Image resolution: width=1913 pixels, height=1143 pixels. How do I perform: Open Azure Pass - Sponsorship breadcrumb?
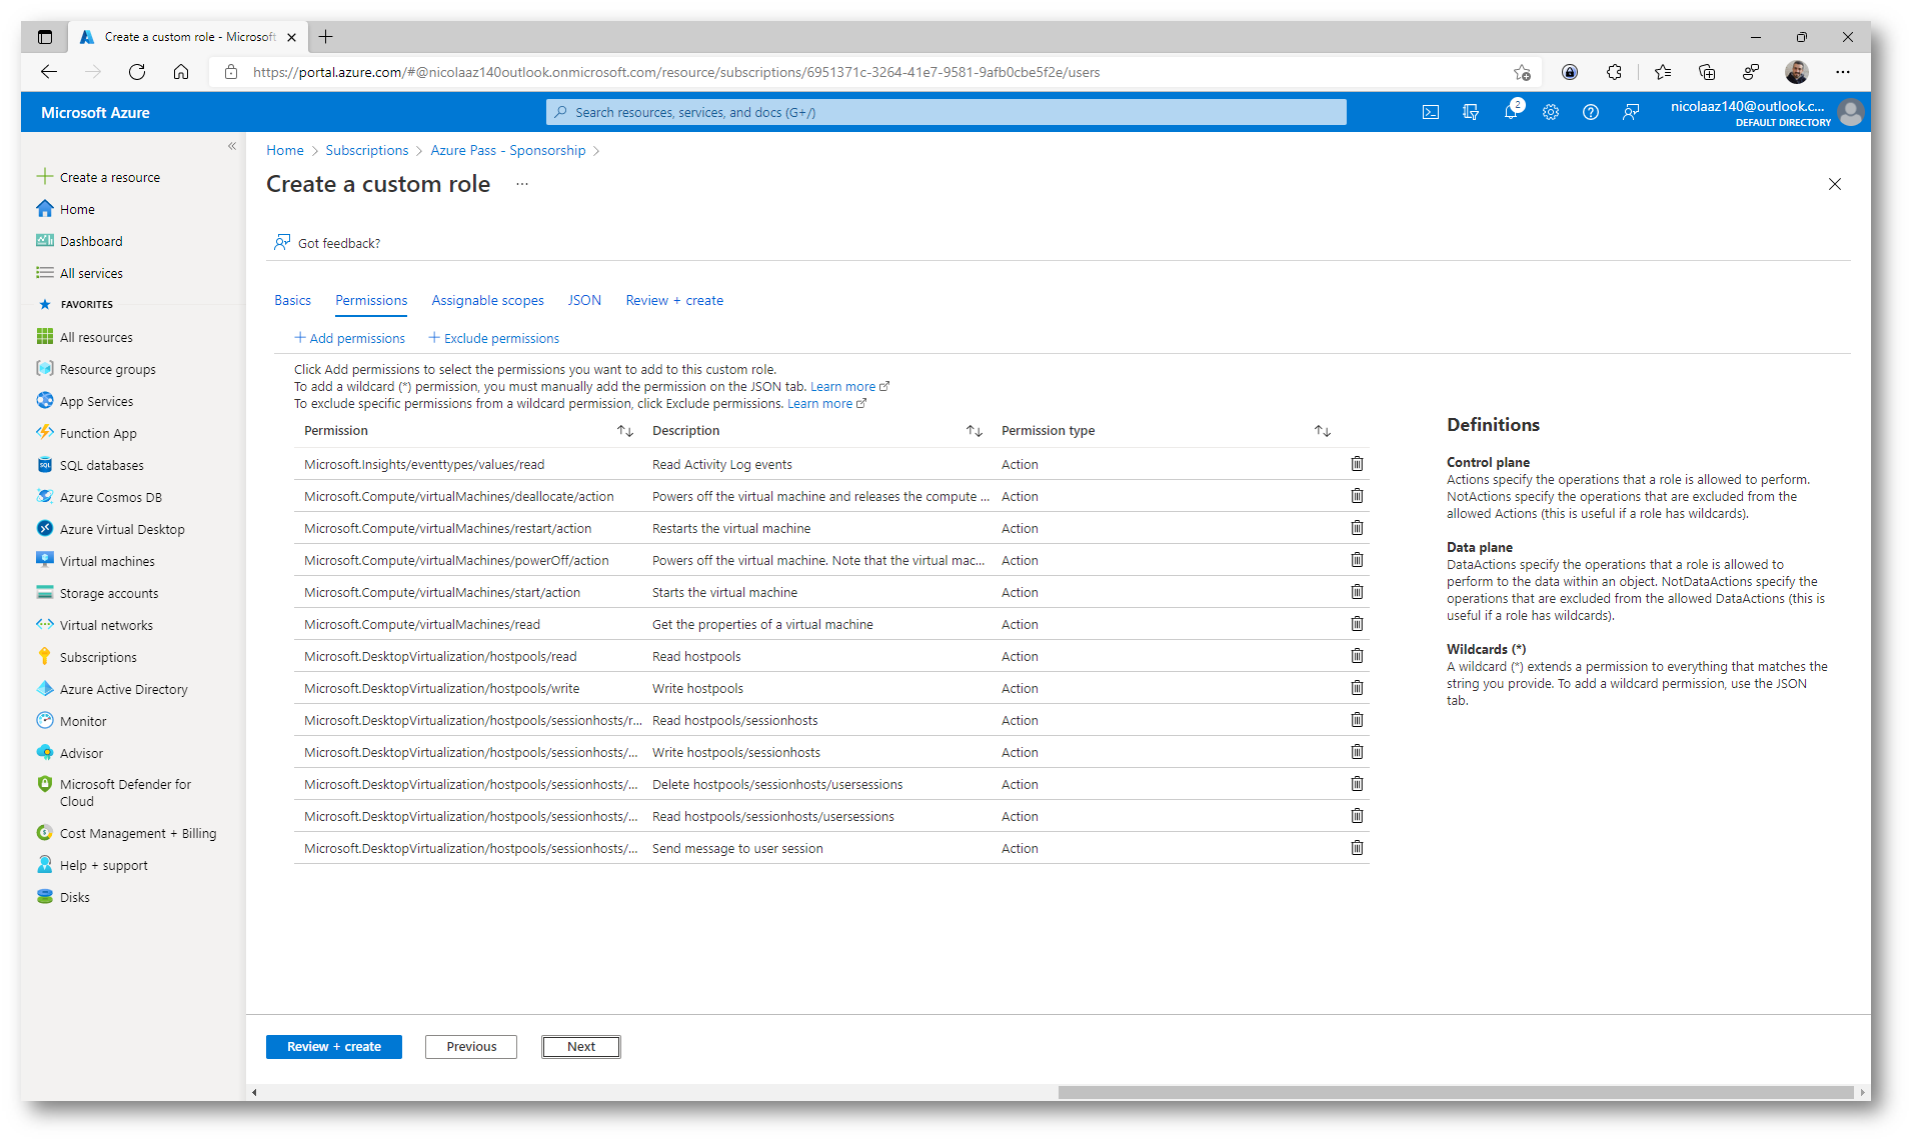508,150
